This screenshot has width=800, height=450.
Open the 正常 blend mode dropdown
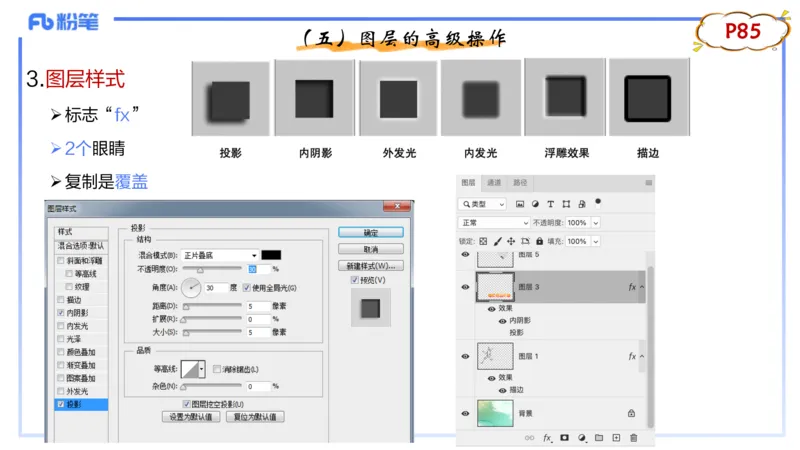click(493, 223)
